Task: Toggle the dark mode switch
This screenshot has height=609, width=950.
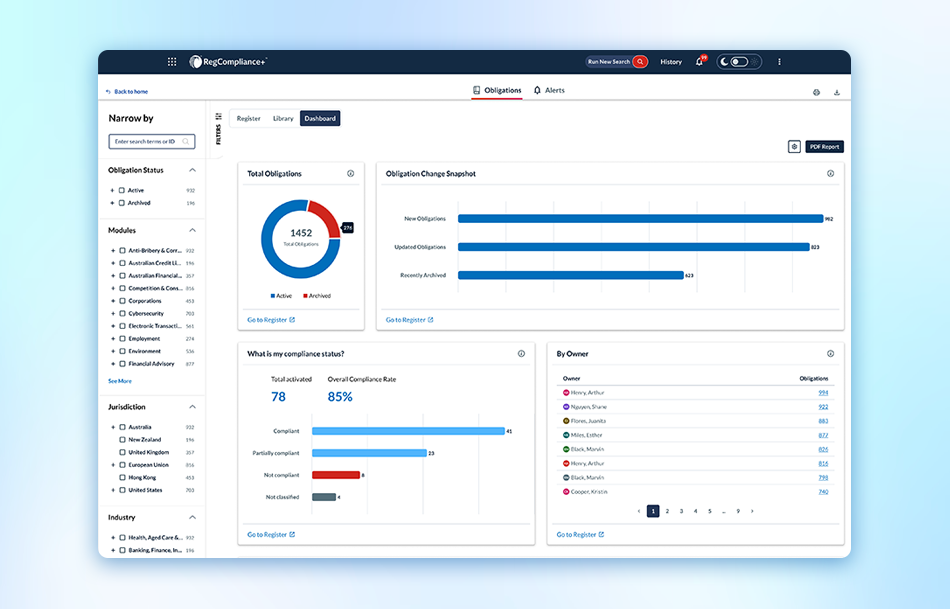Action: (738, 61)
